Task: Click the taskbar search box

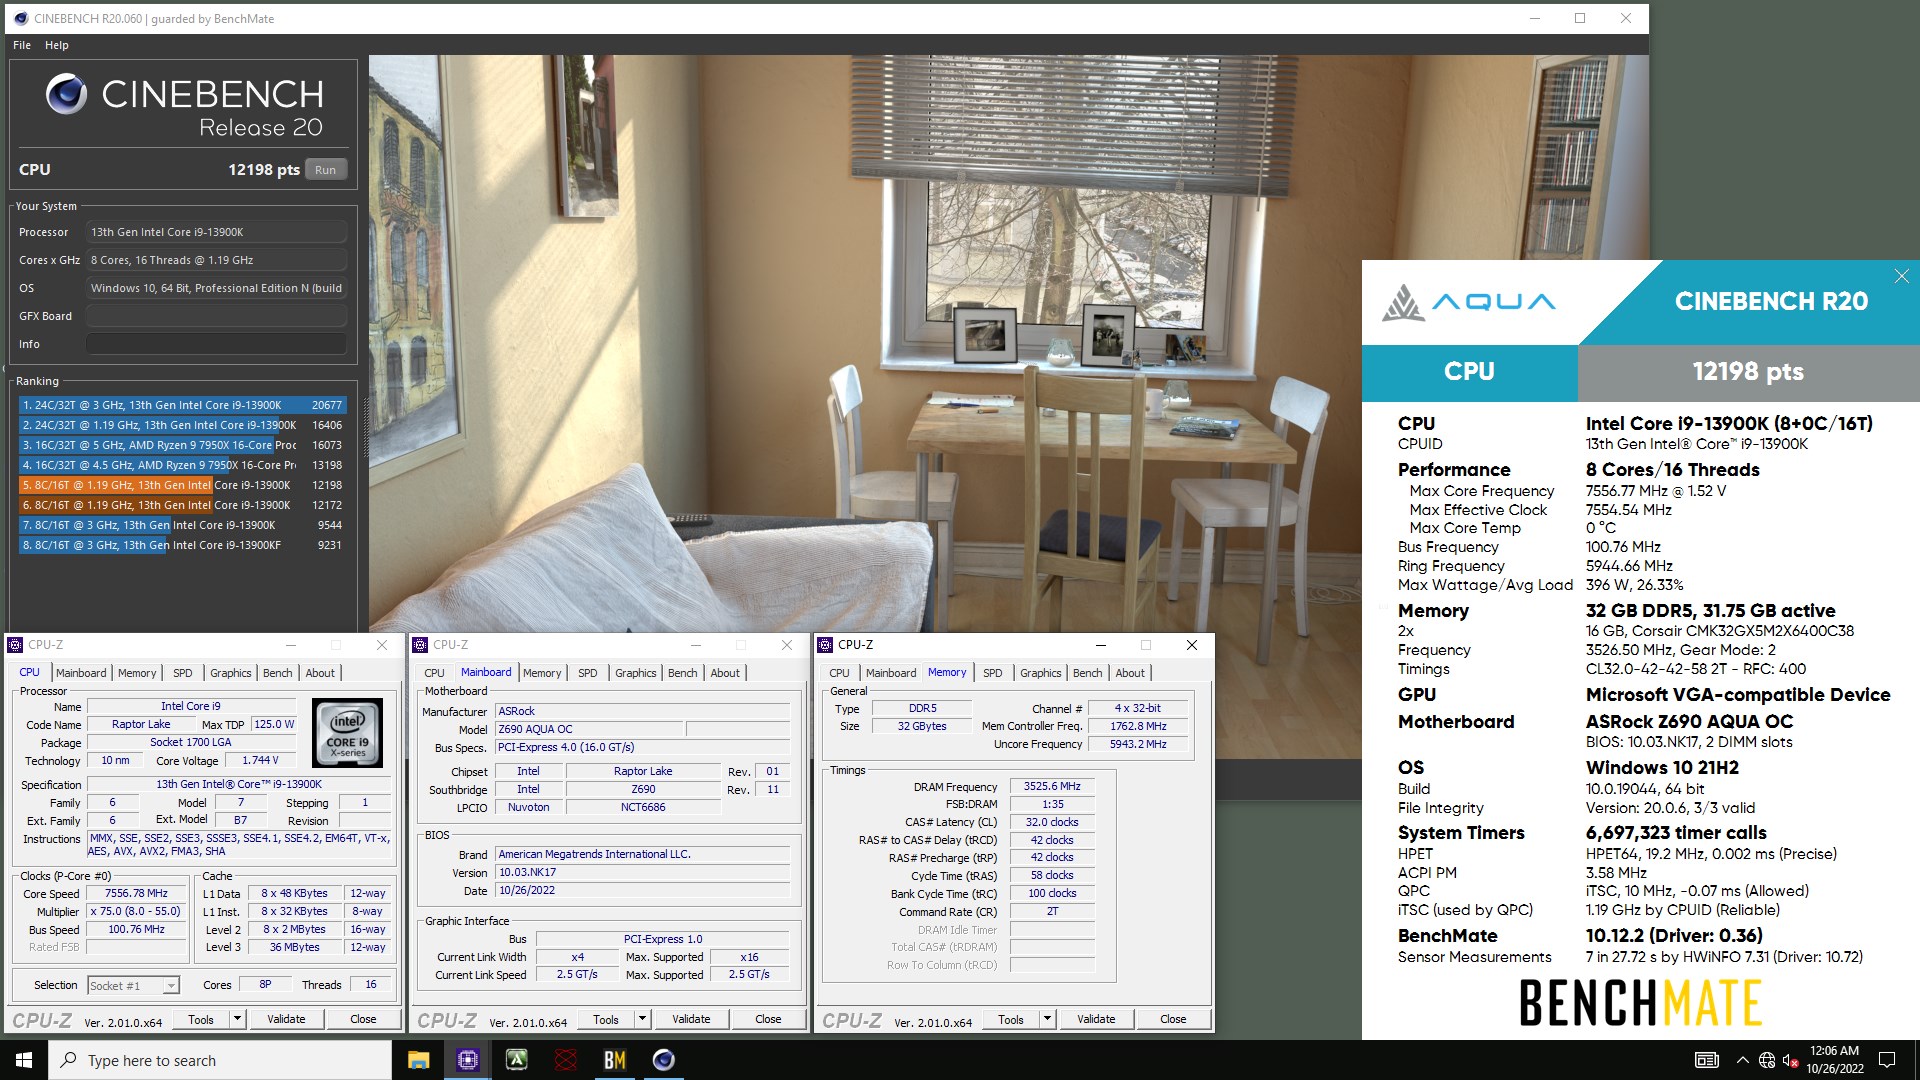Action: tap(220, 1060)
